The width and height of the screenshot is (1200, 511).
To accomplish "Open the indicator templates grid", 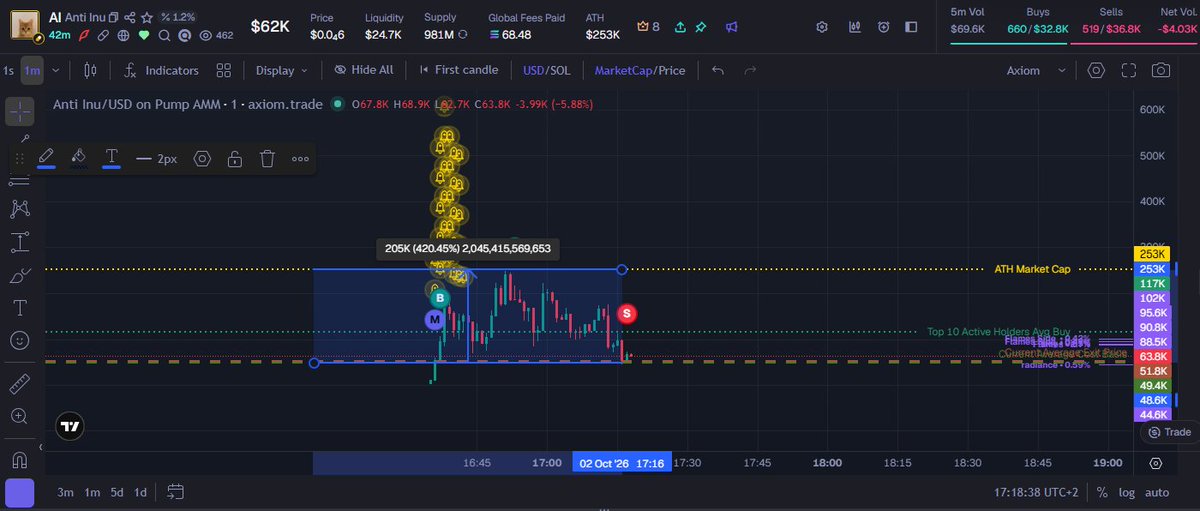I will [x=224, y=70].
